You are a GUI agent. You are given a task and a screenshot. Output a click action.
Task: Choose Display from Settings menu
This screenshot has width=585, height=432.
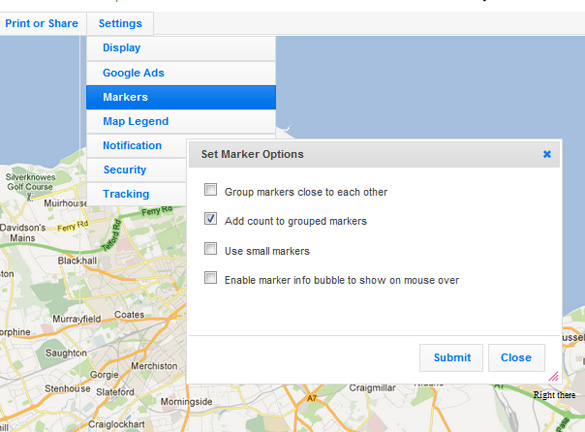click(181, 48)
